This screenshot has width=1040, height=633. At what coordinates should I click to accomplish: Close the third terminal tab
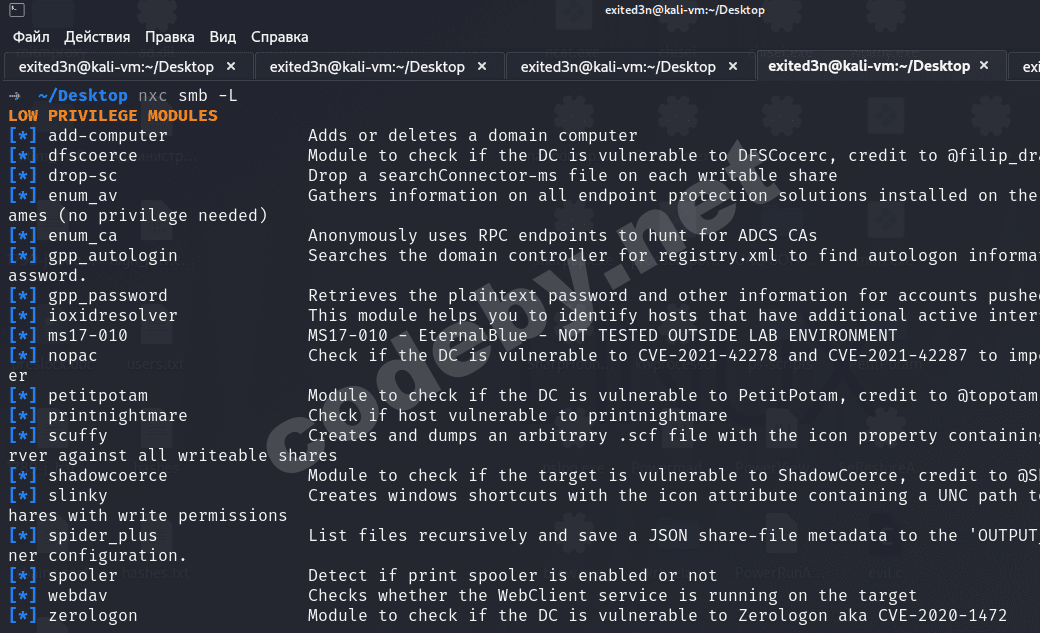click(x=733, y=67)
